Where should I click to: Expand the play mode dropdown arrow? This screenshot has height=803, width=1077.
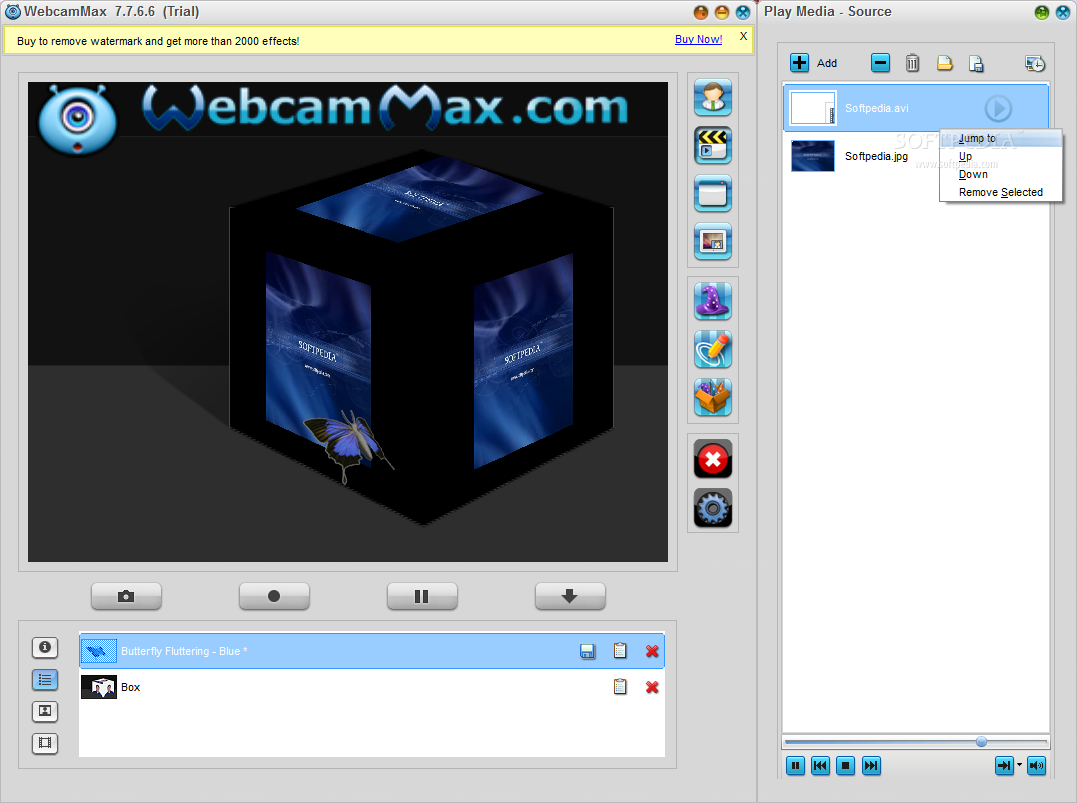(1019, 765)
